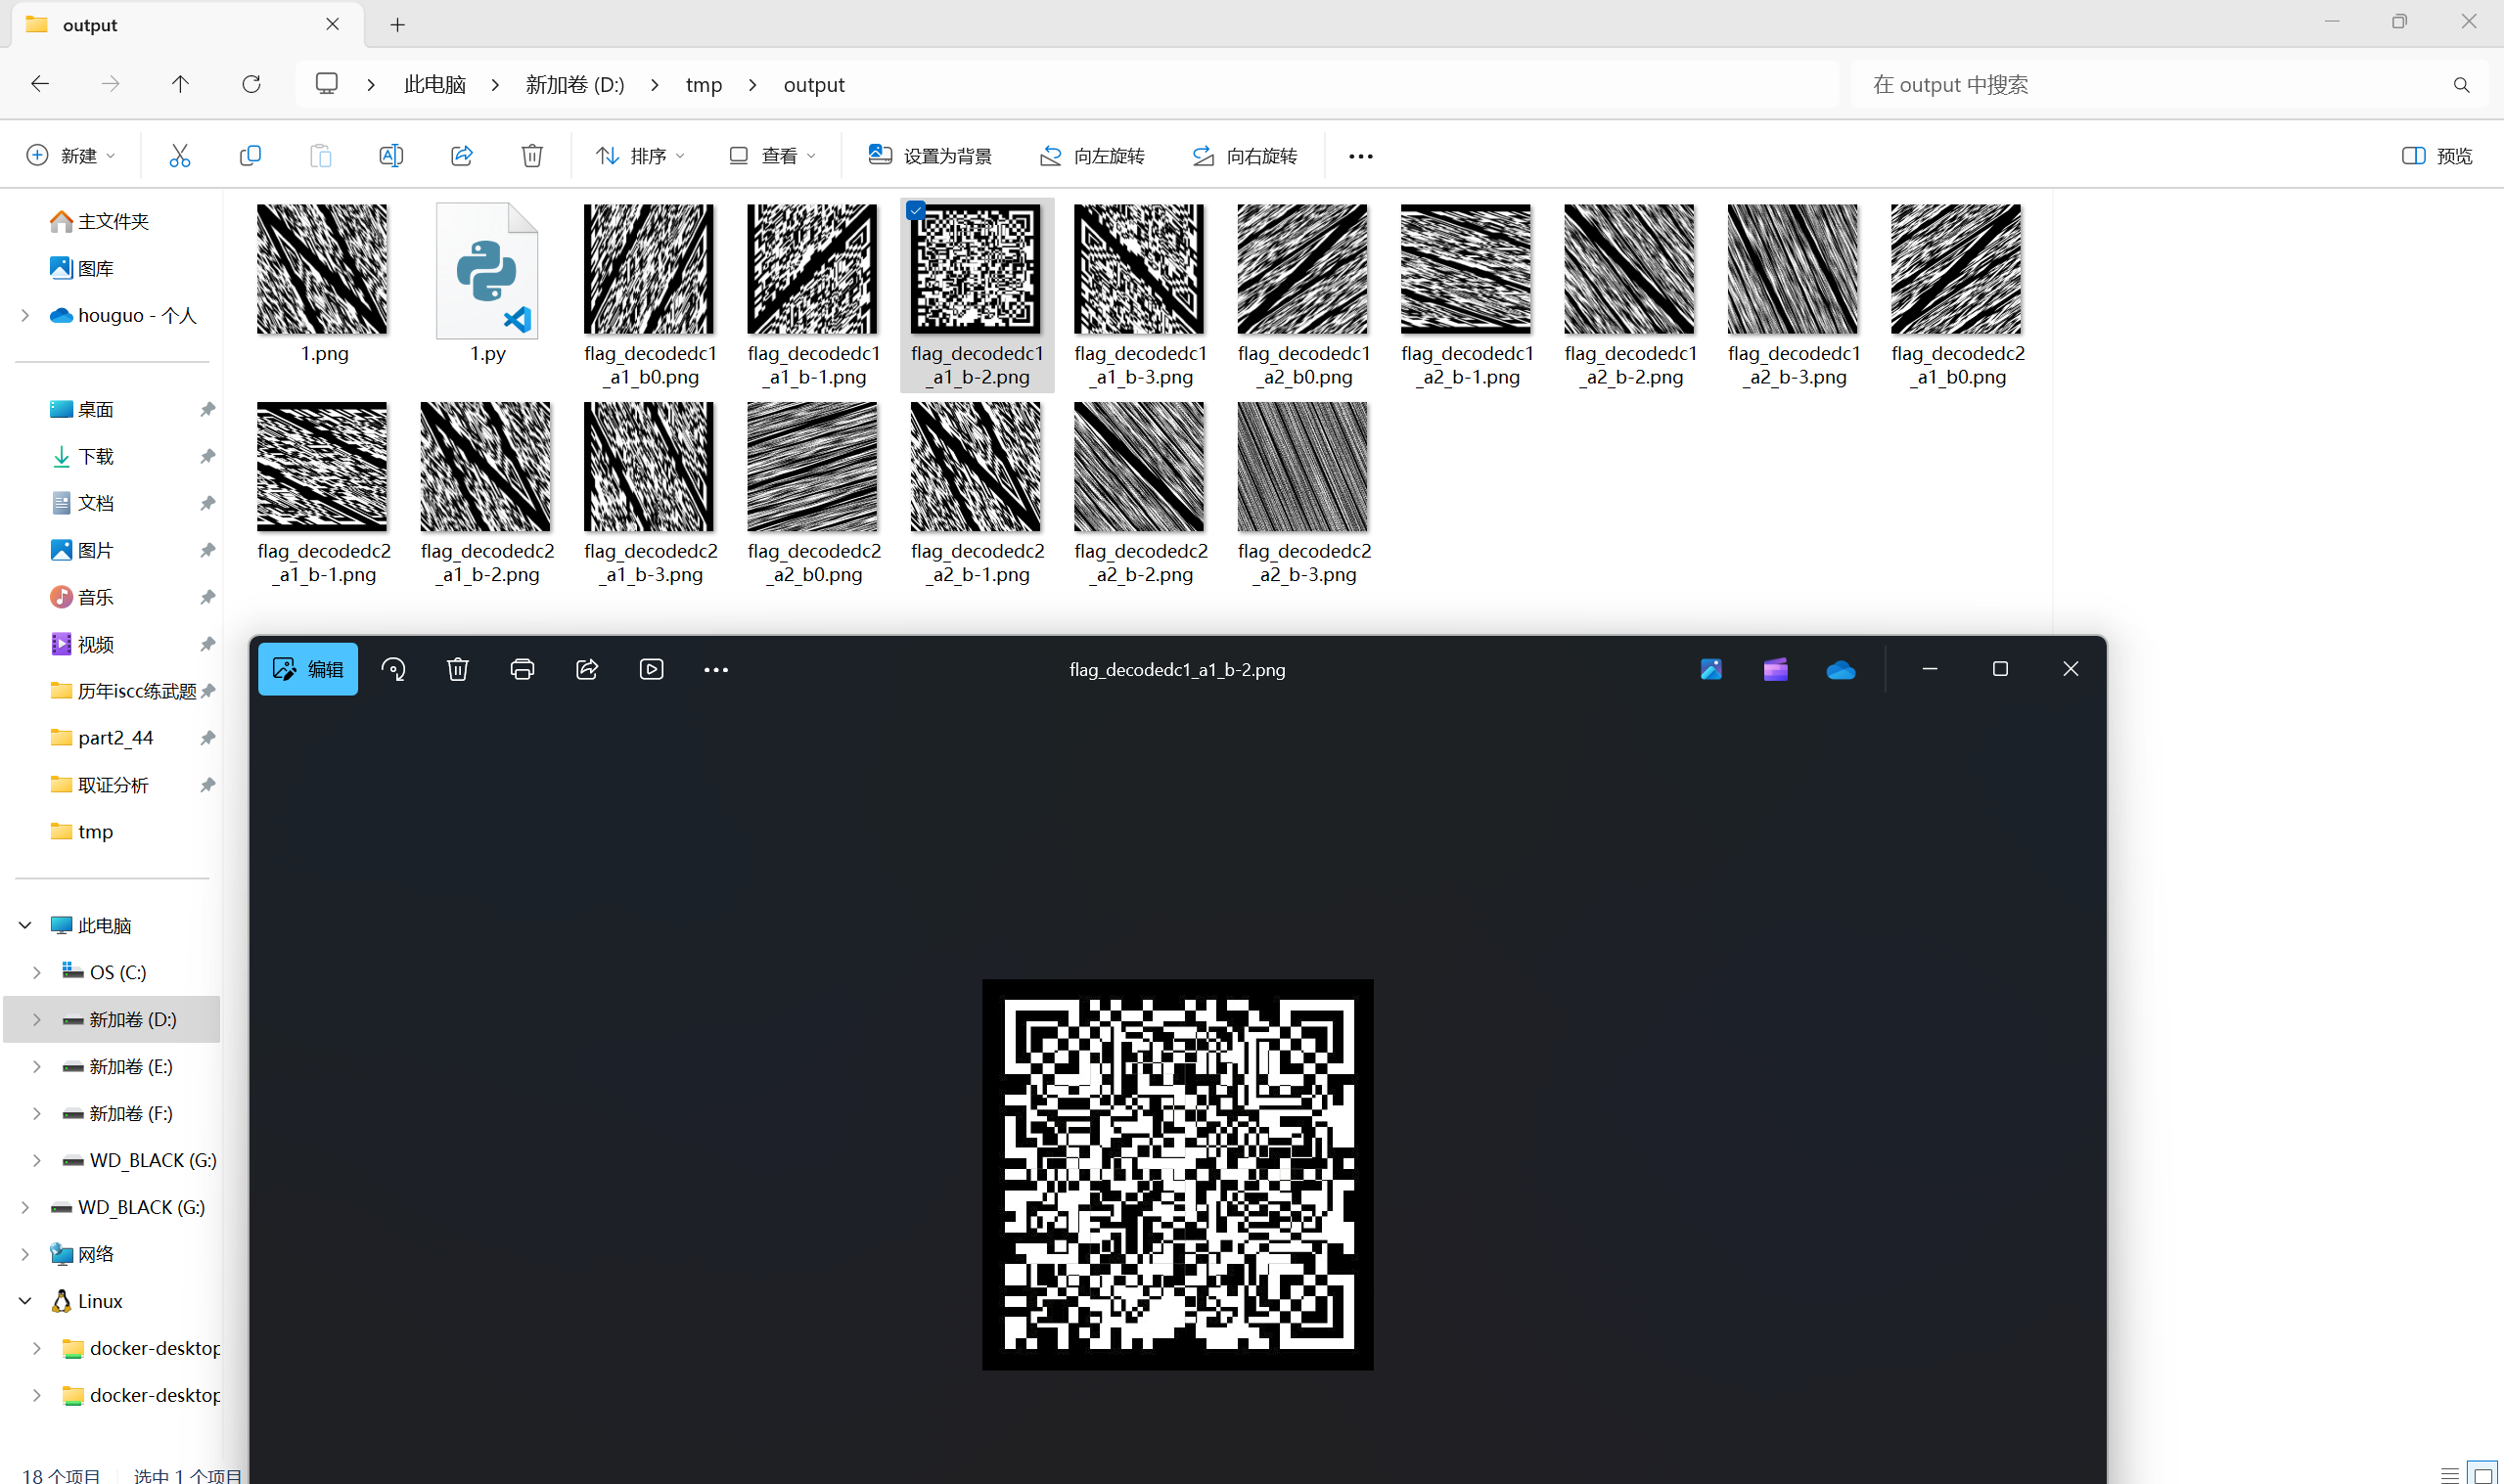
Task: Go up one folder level arrow
Action: pyautogui.click(x=180, y=84)
